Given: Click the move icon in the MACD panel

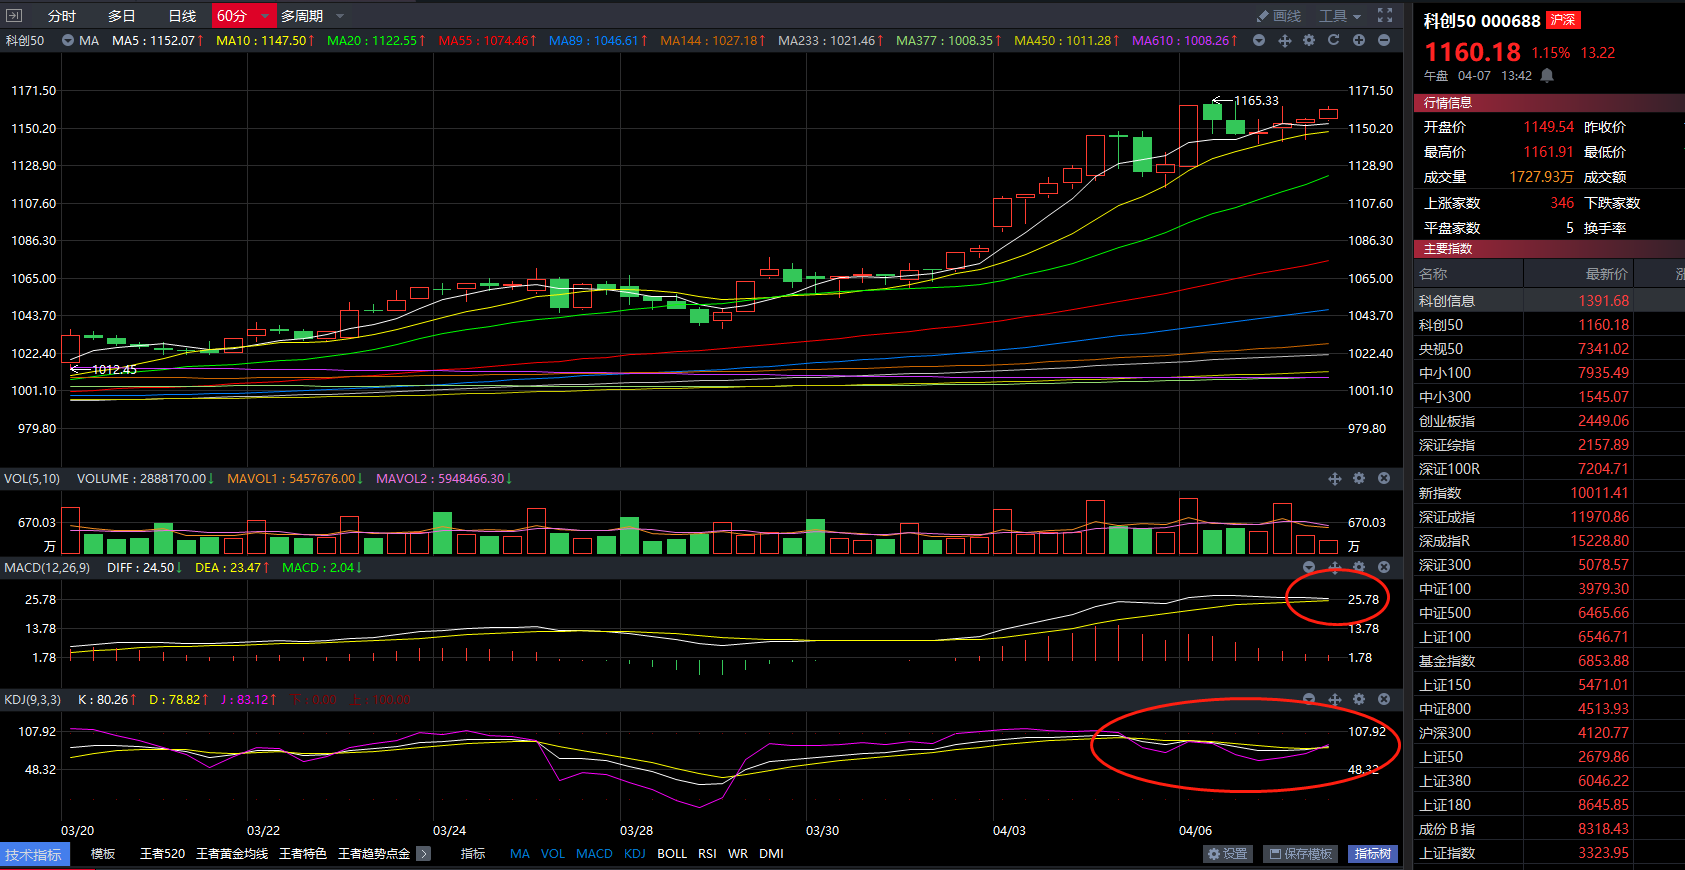Looking at the screenshot, I should click(1334, 567).
